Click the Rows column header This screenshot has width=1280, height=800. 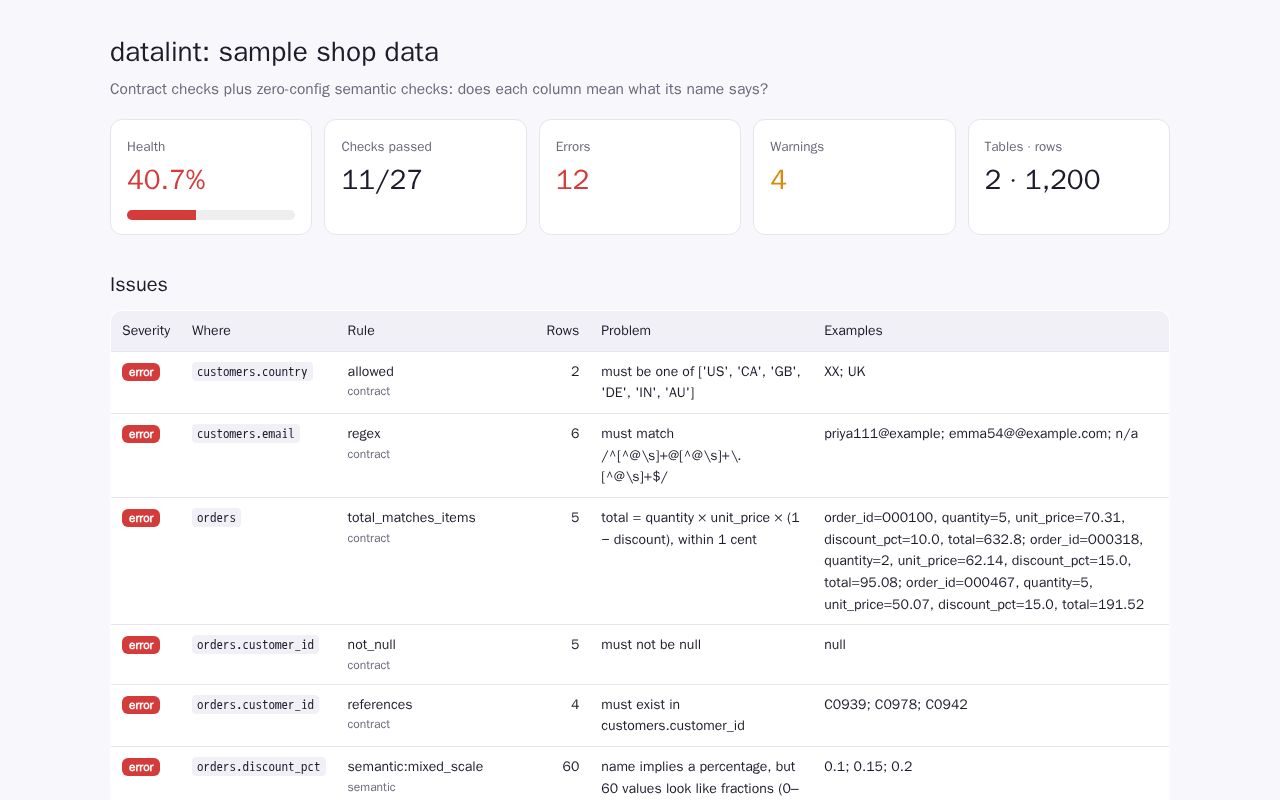point(562,331)
